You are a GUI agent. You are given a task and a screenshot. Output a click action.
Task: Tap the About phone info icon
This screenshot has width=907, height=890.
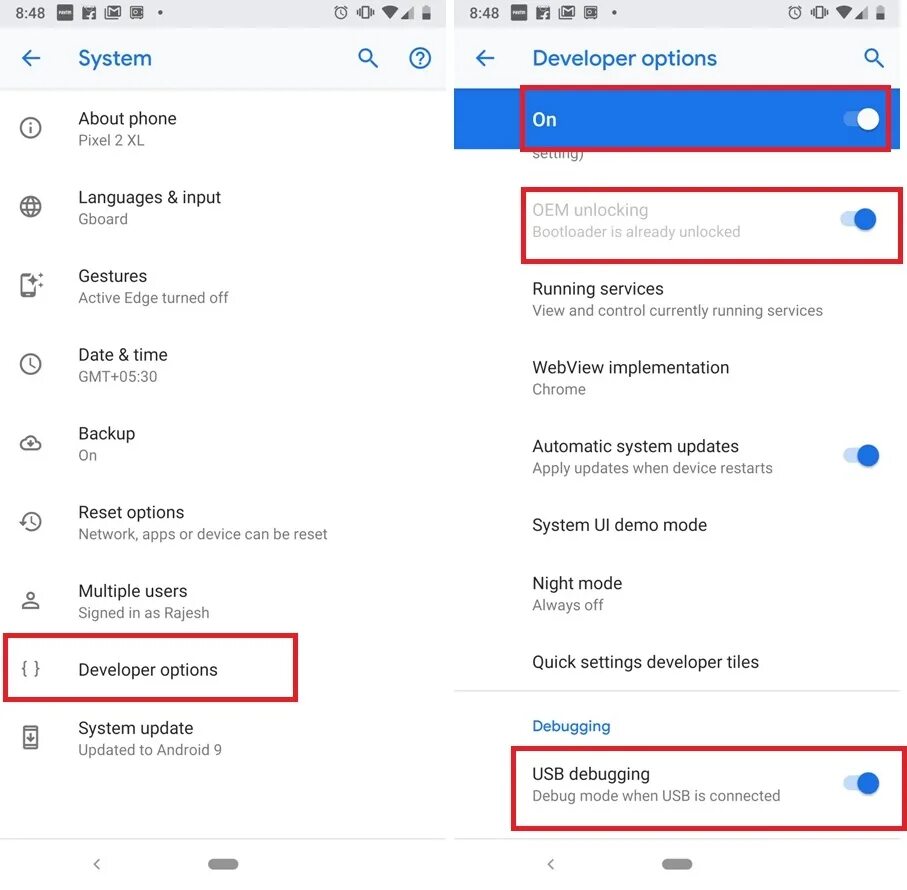pos(31,128)
